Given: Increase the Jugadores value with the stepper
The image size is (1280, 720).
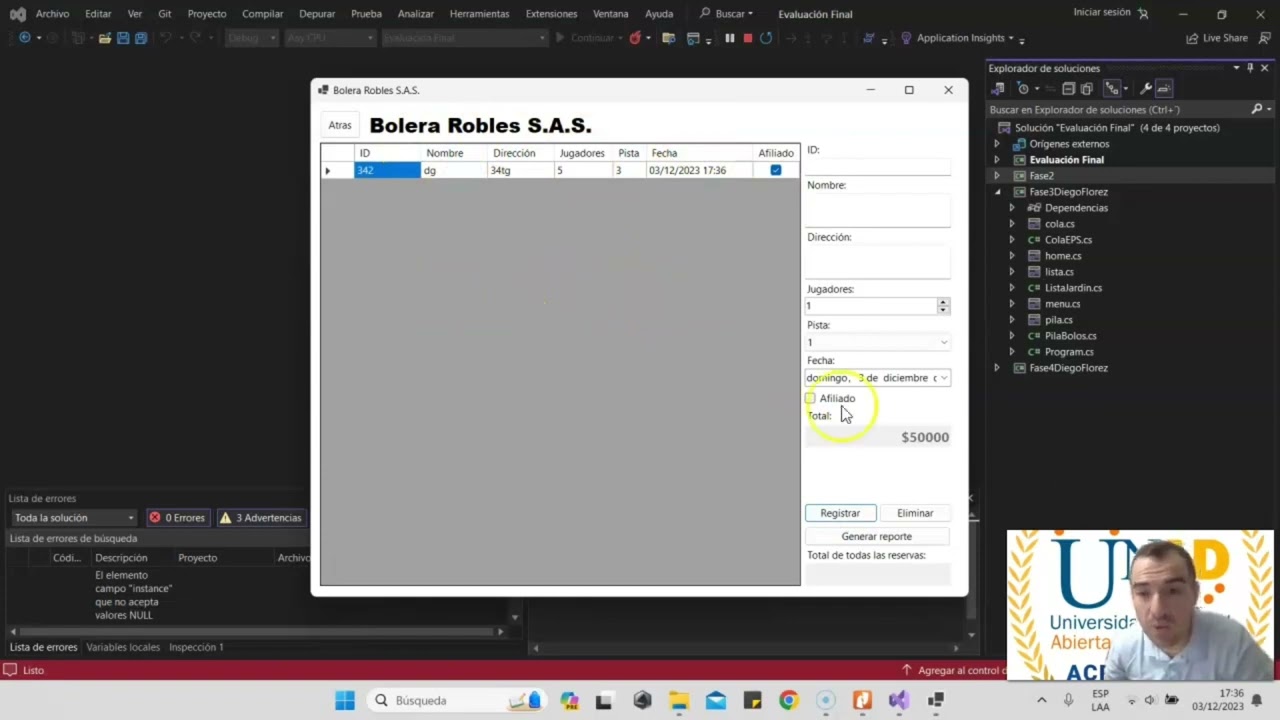Looking at the screenshot, I should tap(943, 302).
